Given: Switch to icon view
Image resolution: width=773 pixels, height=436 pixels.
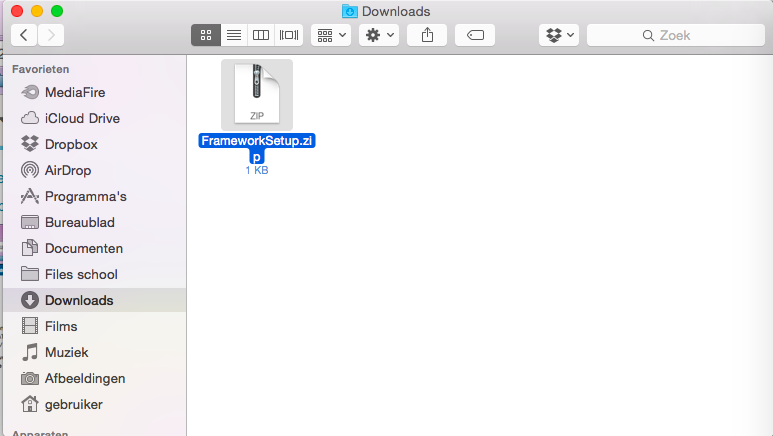Looking at the screenshot, I should click(206, 35).
